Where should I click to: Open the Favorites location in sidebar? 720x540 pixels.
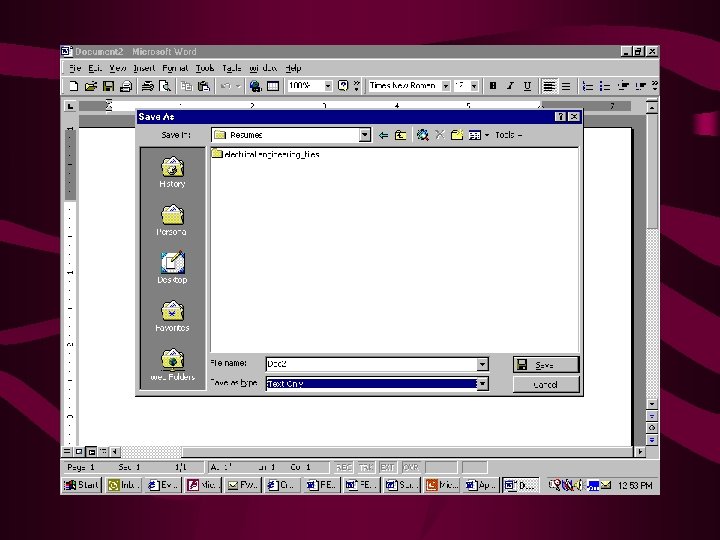pyautogui.click(x=172, y=316)
